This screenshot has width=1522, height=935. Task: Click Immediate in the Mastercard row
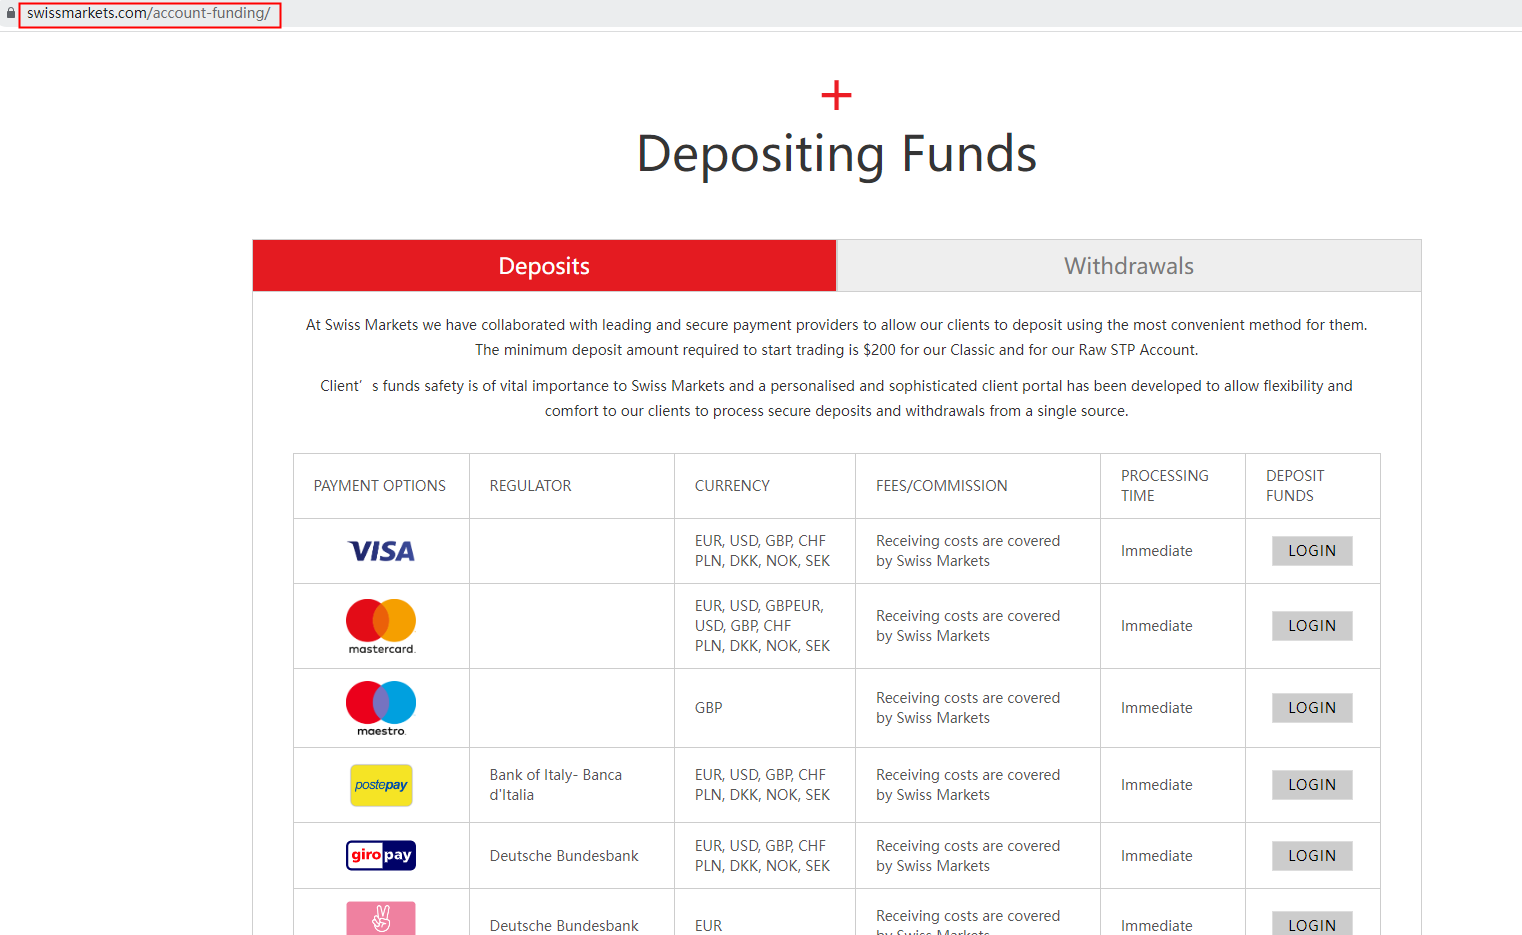(x=1156, y=626)
